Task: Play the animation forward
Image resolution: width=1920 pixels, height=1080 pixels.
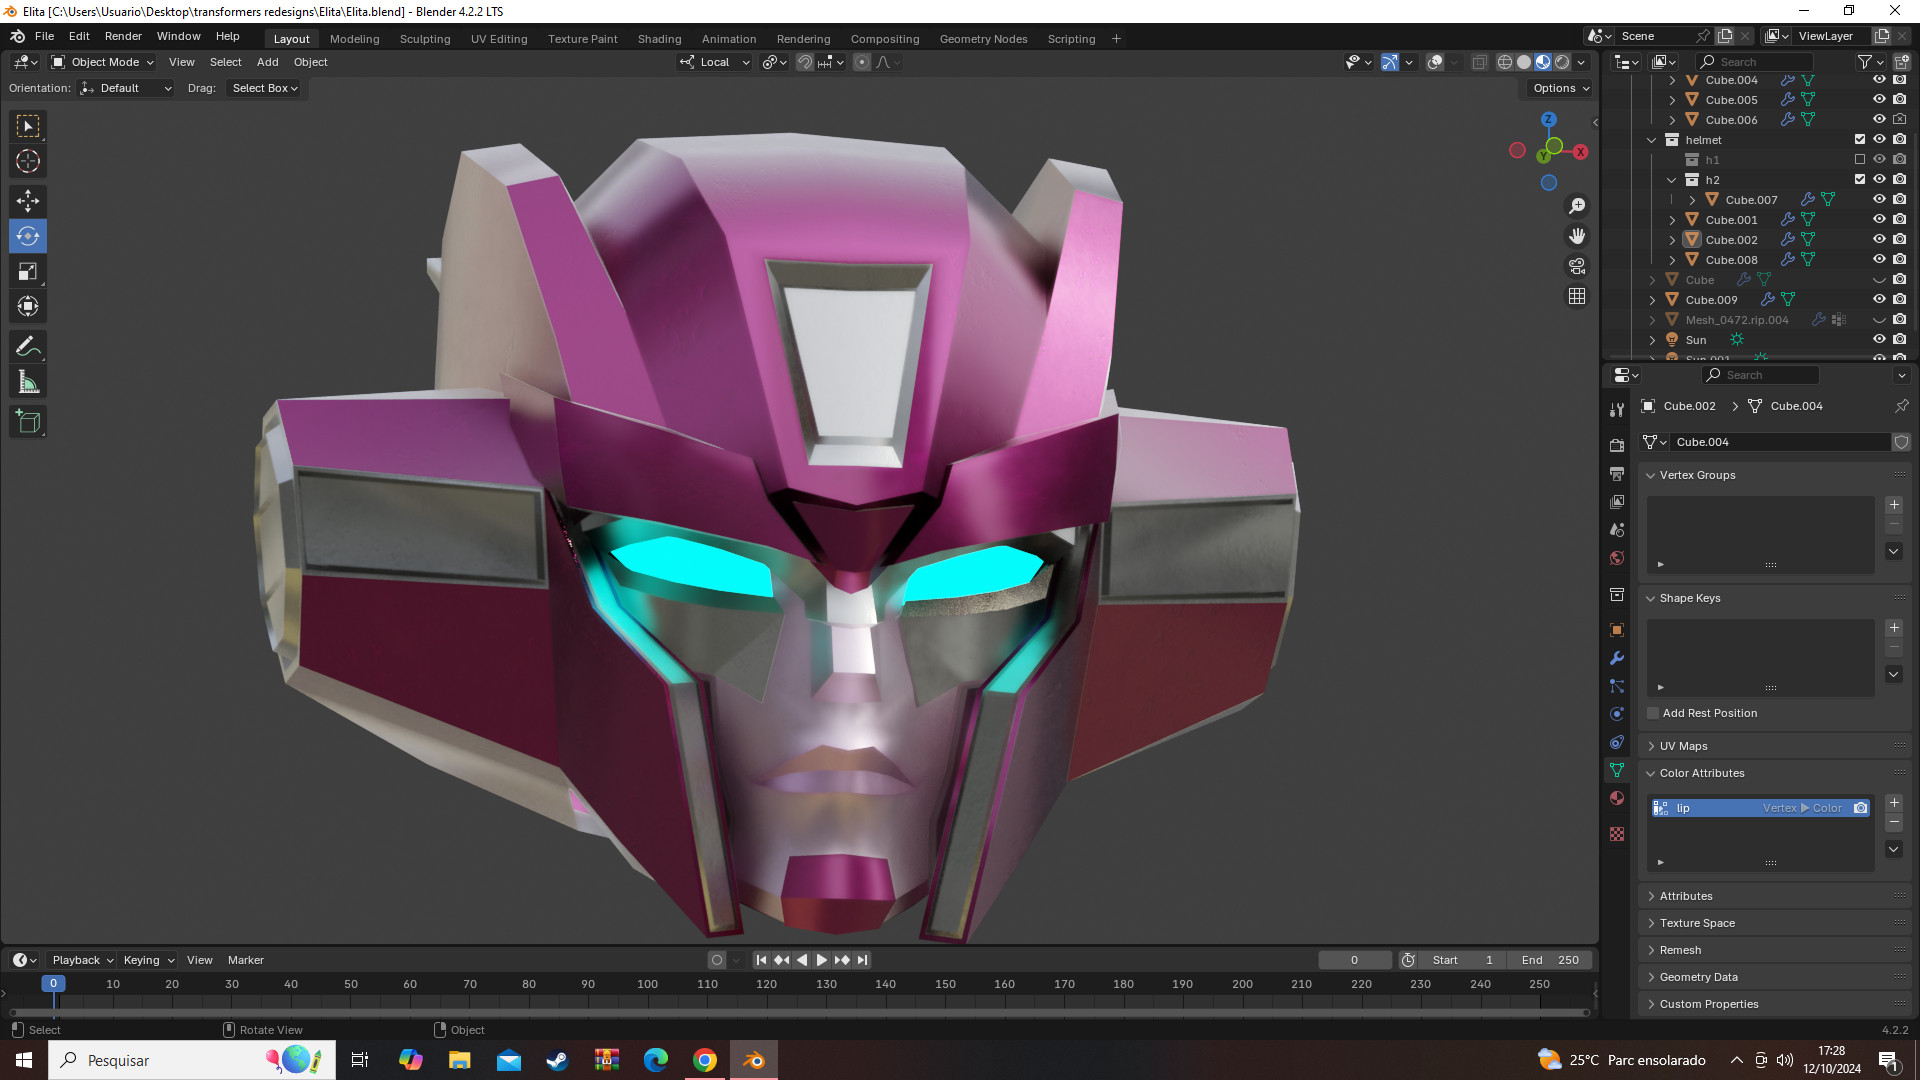Action: [822, 960]
